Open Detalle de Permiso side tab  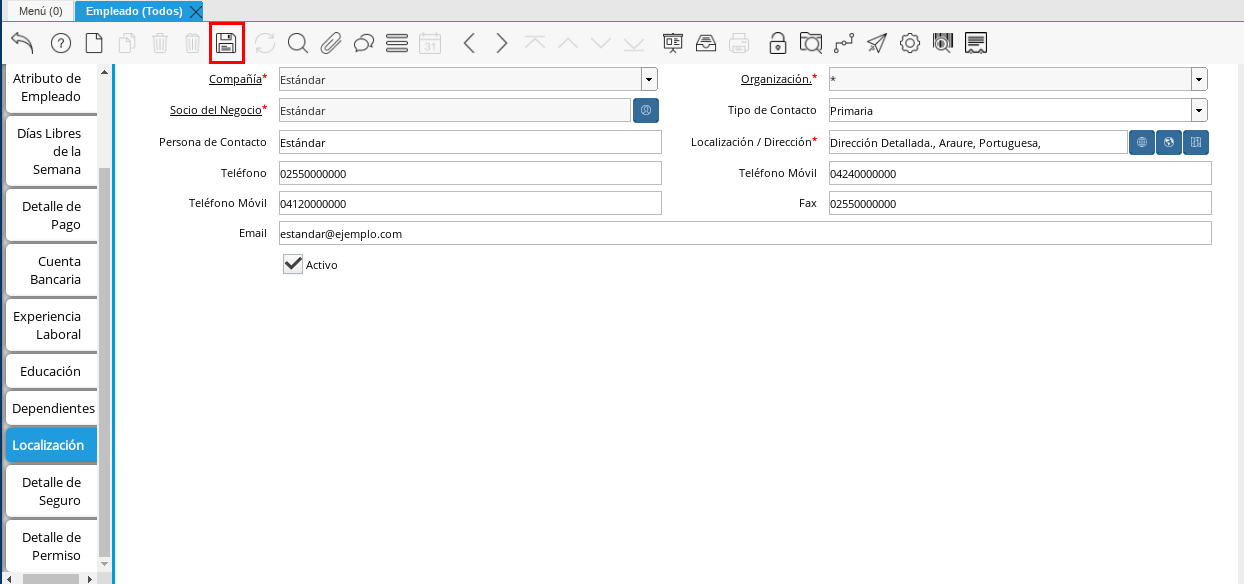51,546
